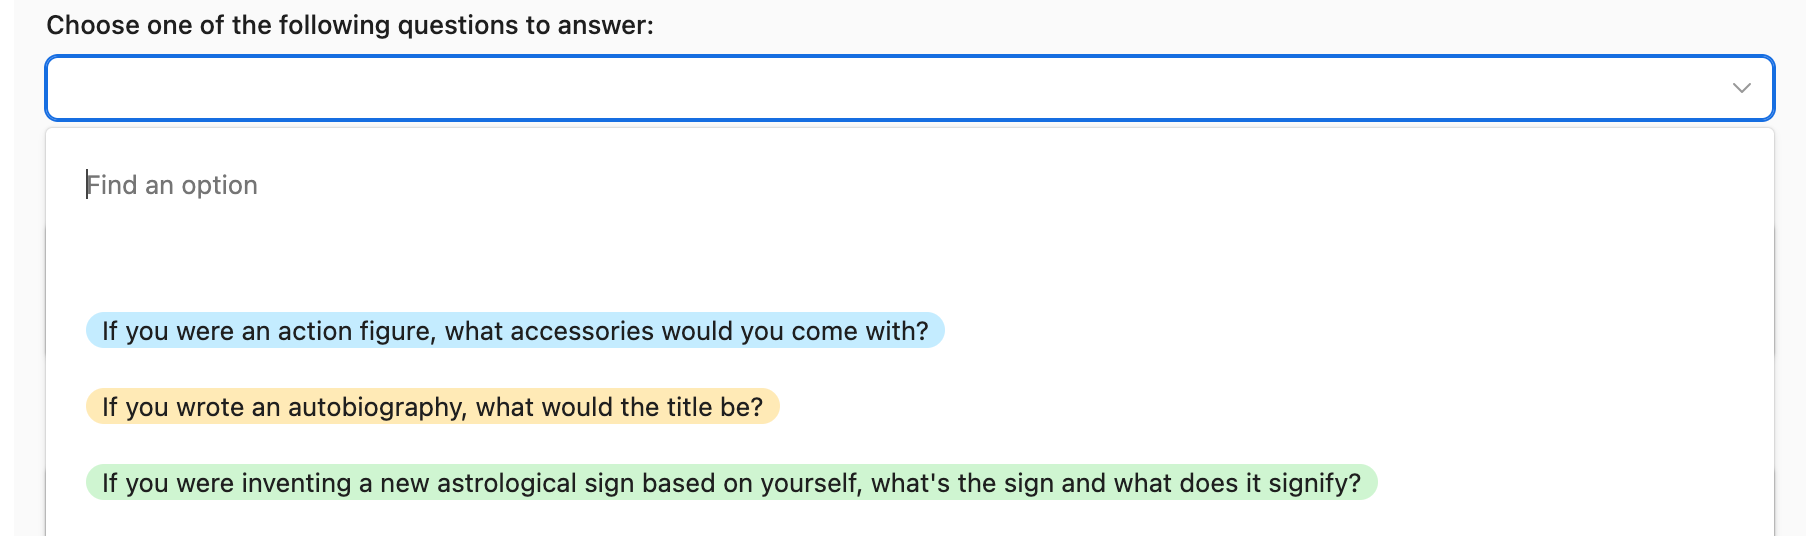Select the action figure accessories question

pos(515,331)
